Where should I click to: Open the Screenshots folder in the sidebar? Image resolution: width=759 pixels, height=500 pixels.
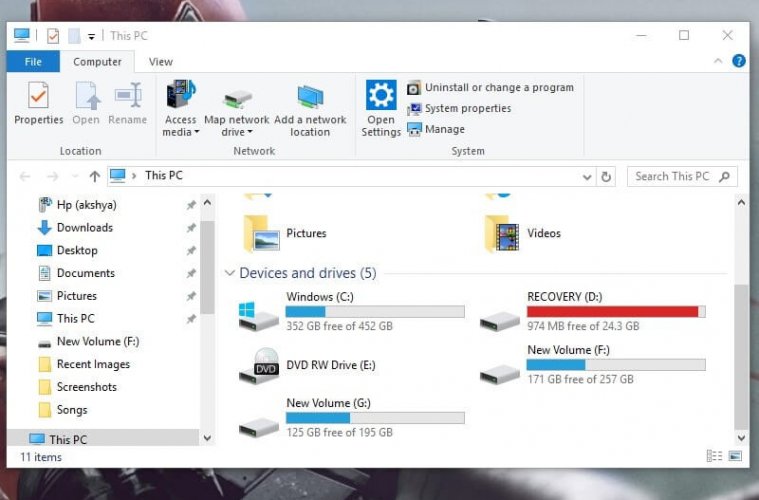tap(77, 387)
